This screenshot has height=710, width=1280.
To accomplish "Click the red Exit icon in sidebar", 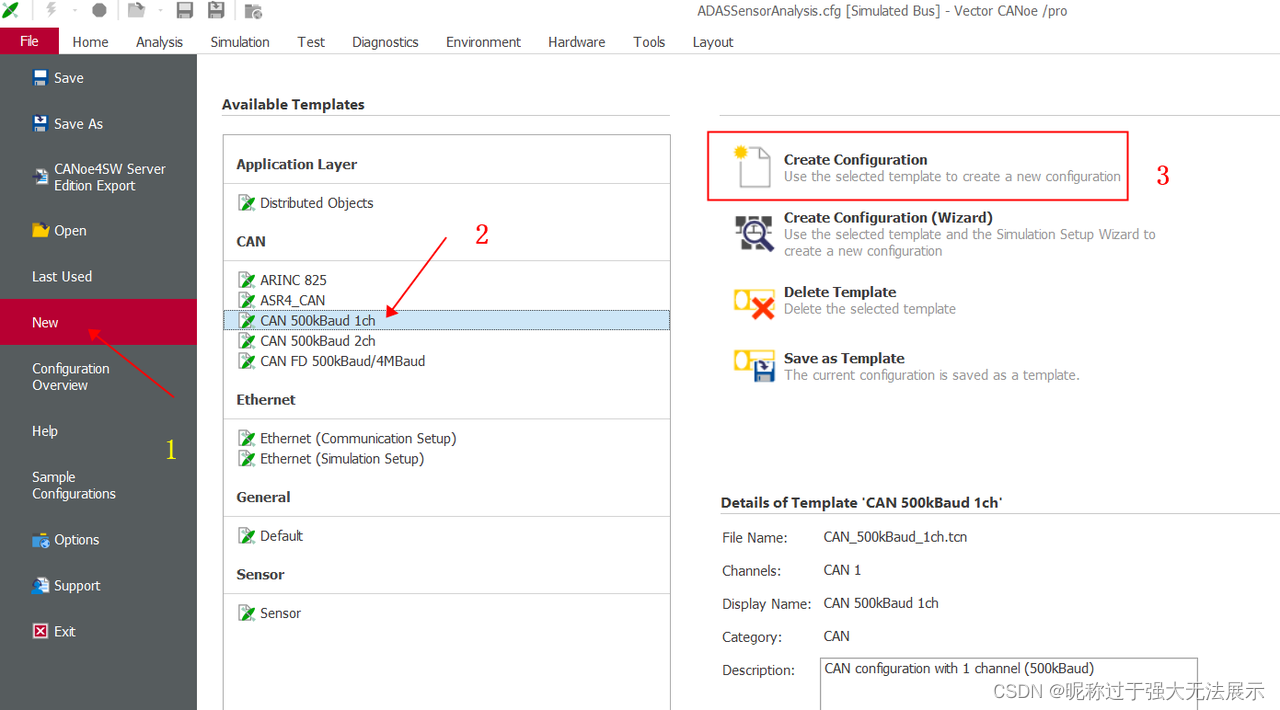I will tap(40, 631).
